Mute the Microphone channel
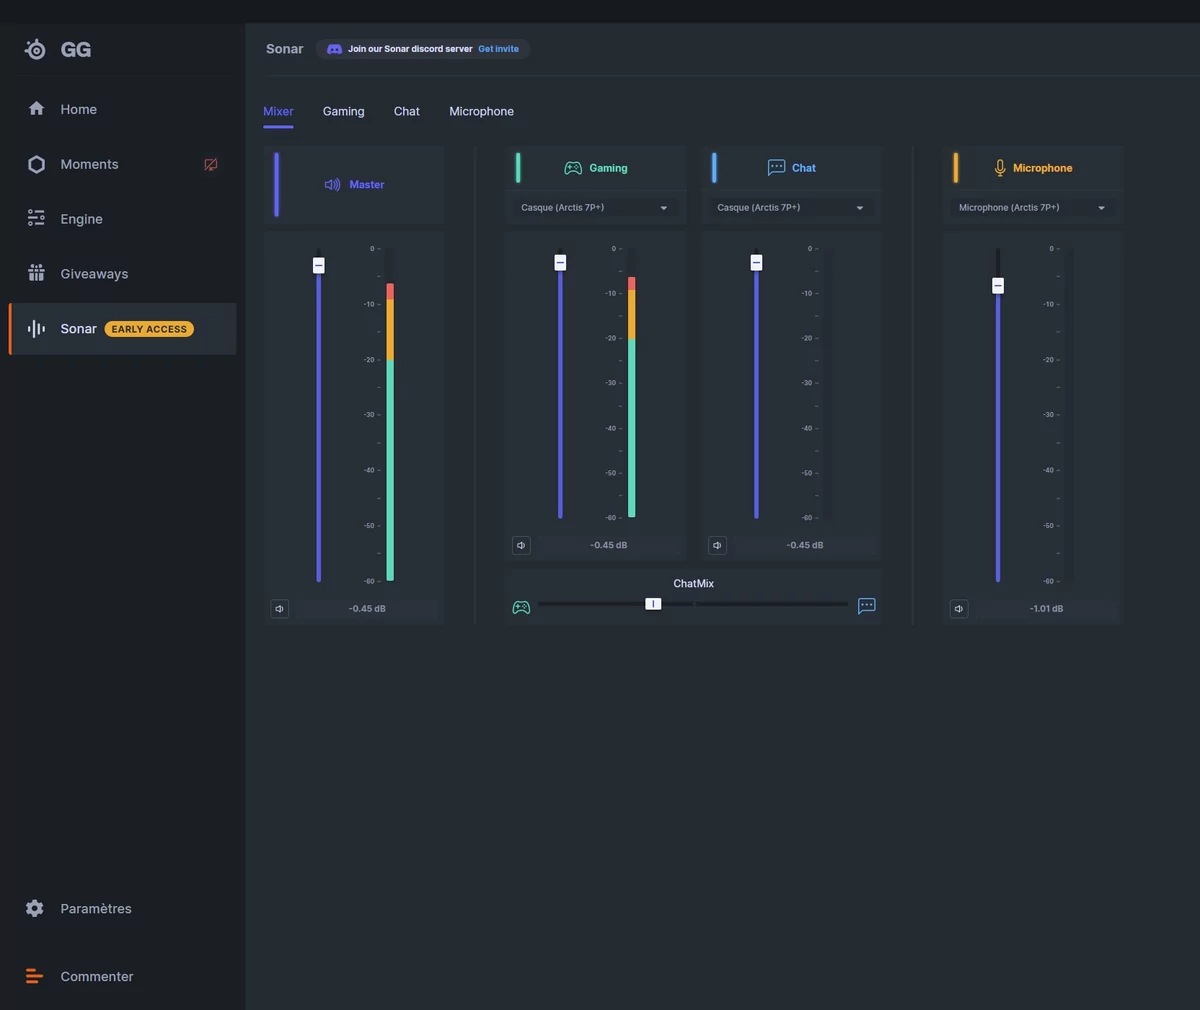Screen dimensions: 1200x1010 pyautogui.click(x=959, y=609)
